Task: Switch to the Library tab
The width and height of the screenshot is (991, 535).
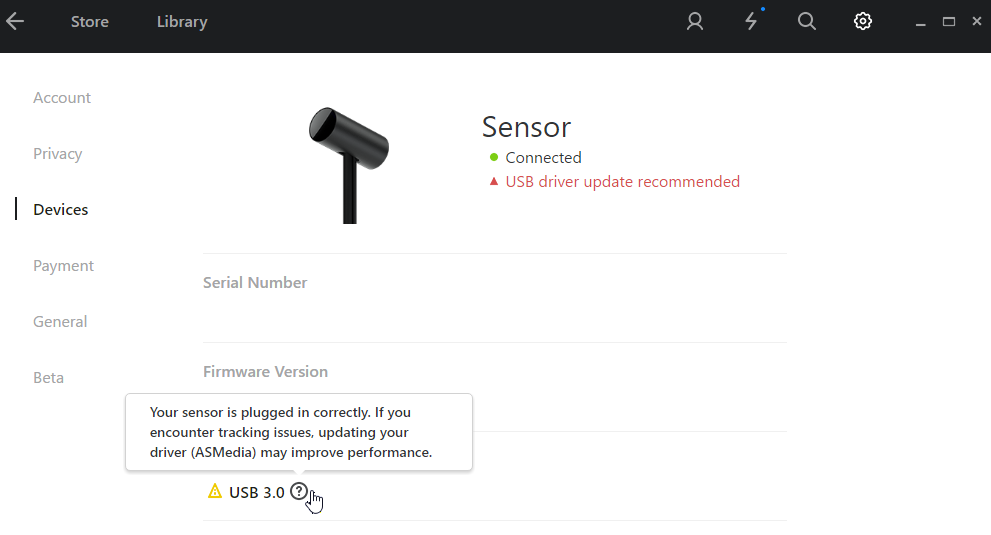Action: click(x=182, y=22)
